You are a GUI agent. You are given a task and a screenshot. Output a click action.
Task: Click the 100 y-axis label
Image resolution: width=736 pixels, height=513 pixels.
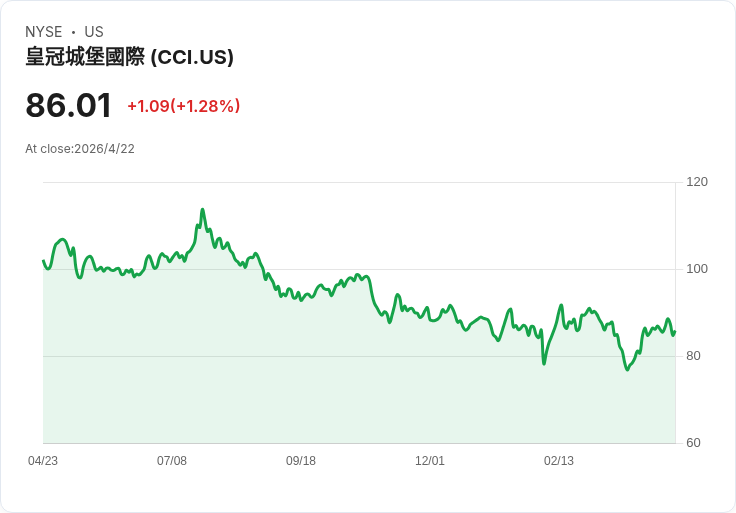pyautogui.click(x=697, y=269)
